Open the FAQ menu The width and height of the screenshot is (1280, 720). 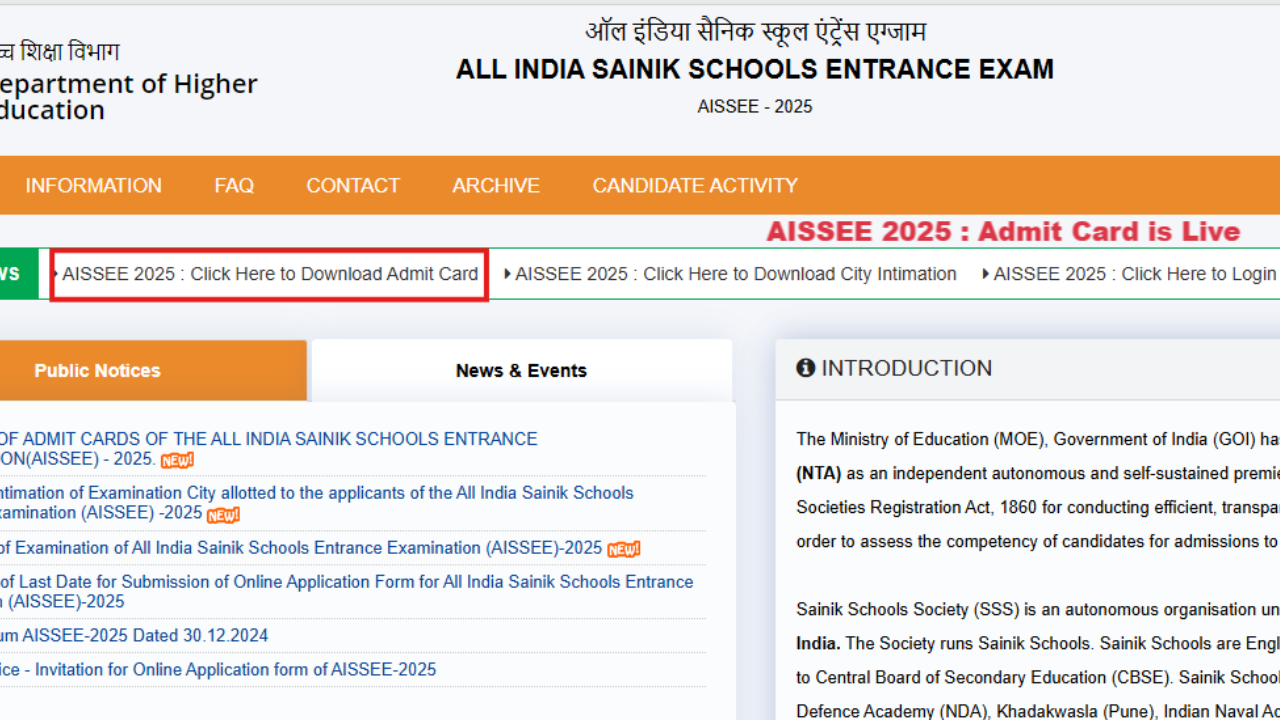click(234, 185)
